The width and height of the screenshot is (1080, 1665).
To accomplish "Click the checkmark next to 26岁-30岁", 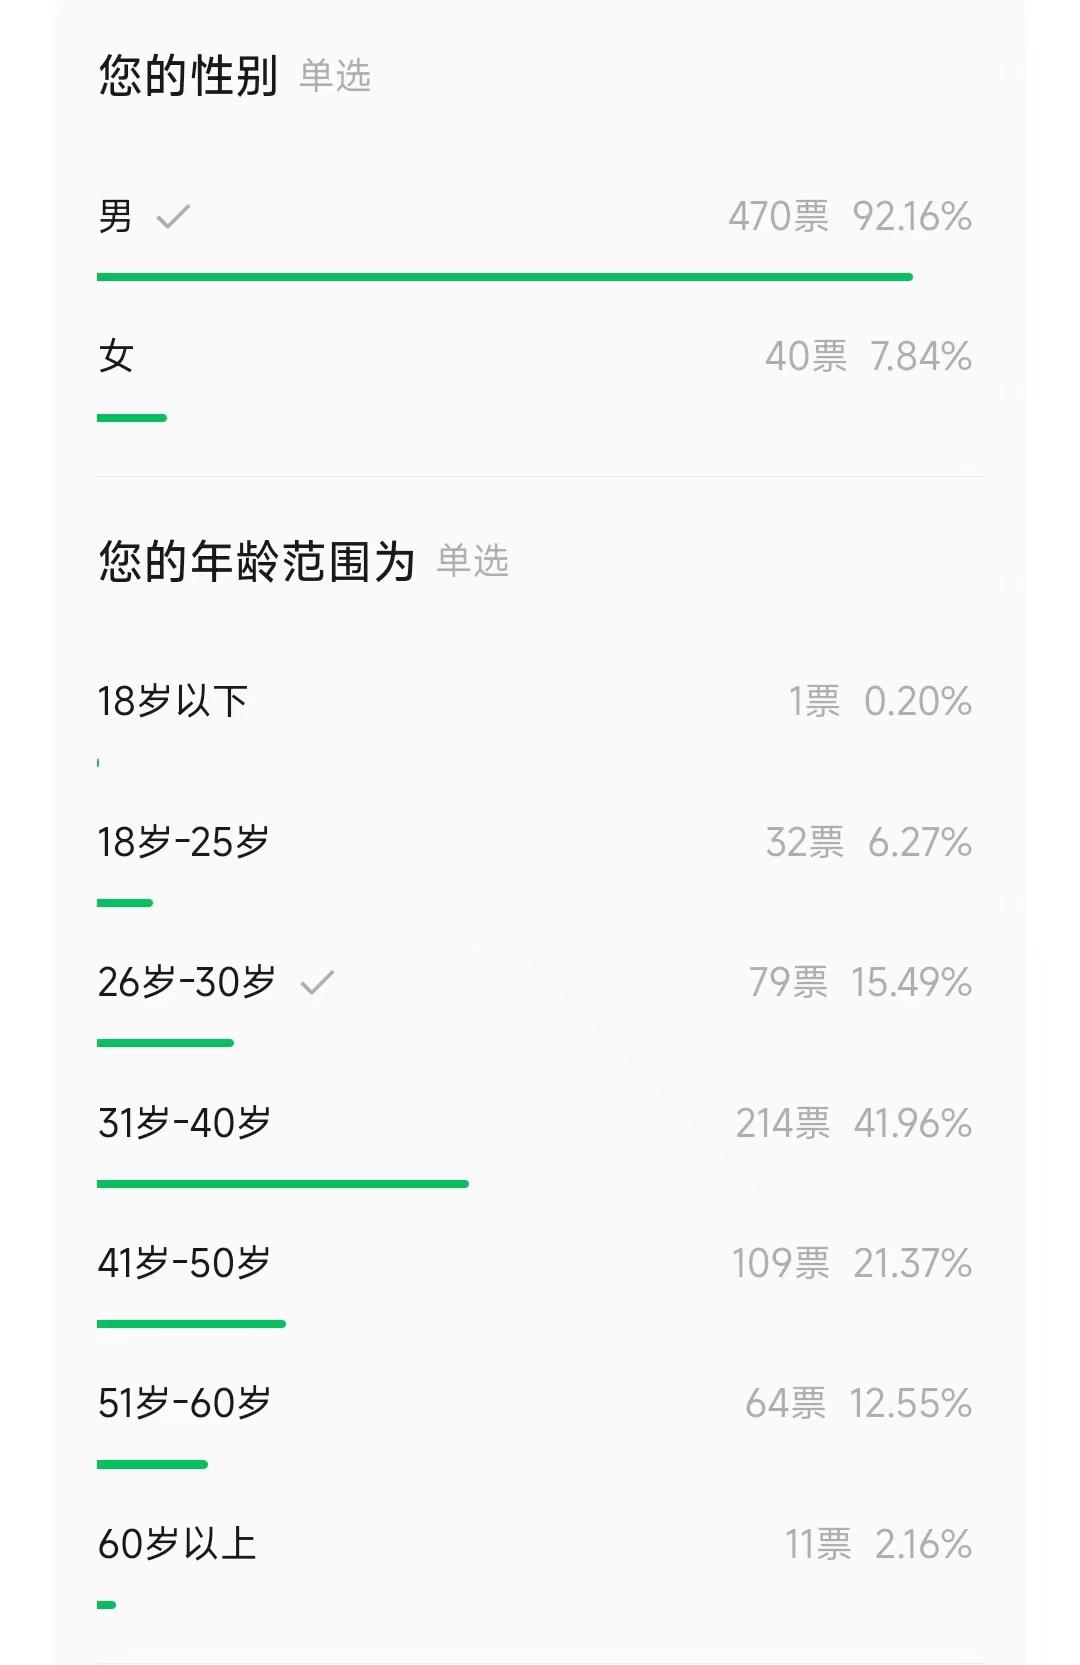I will pyautogui.click(x=317, y=983).
